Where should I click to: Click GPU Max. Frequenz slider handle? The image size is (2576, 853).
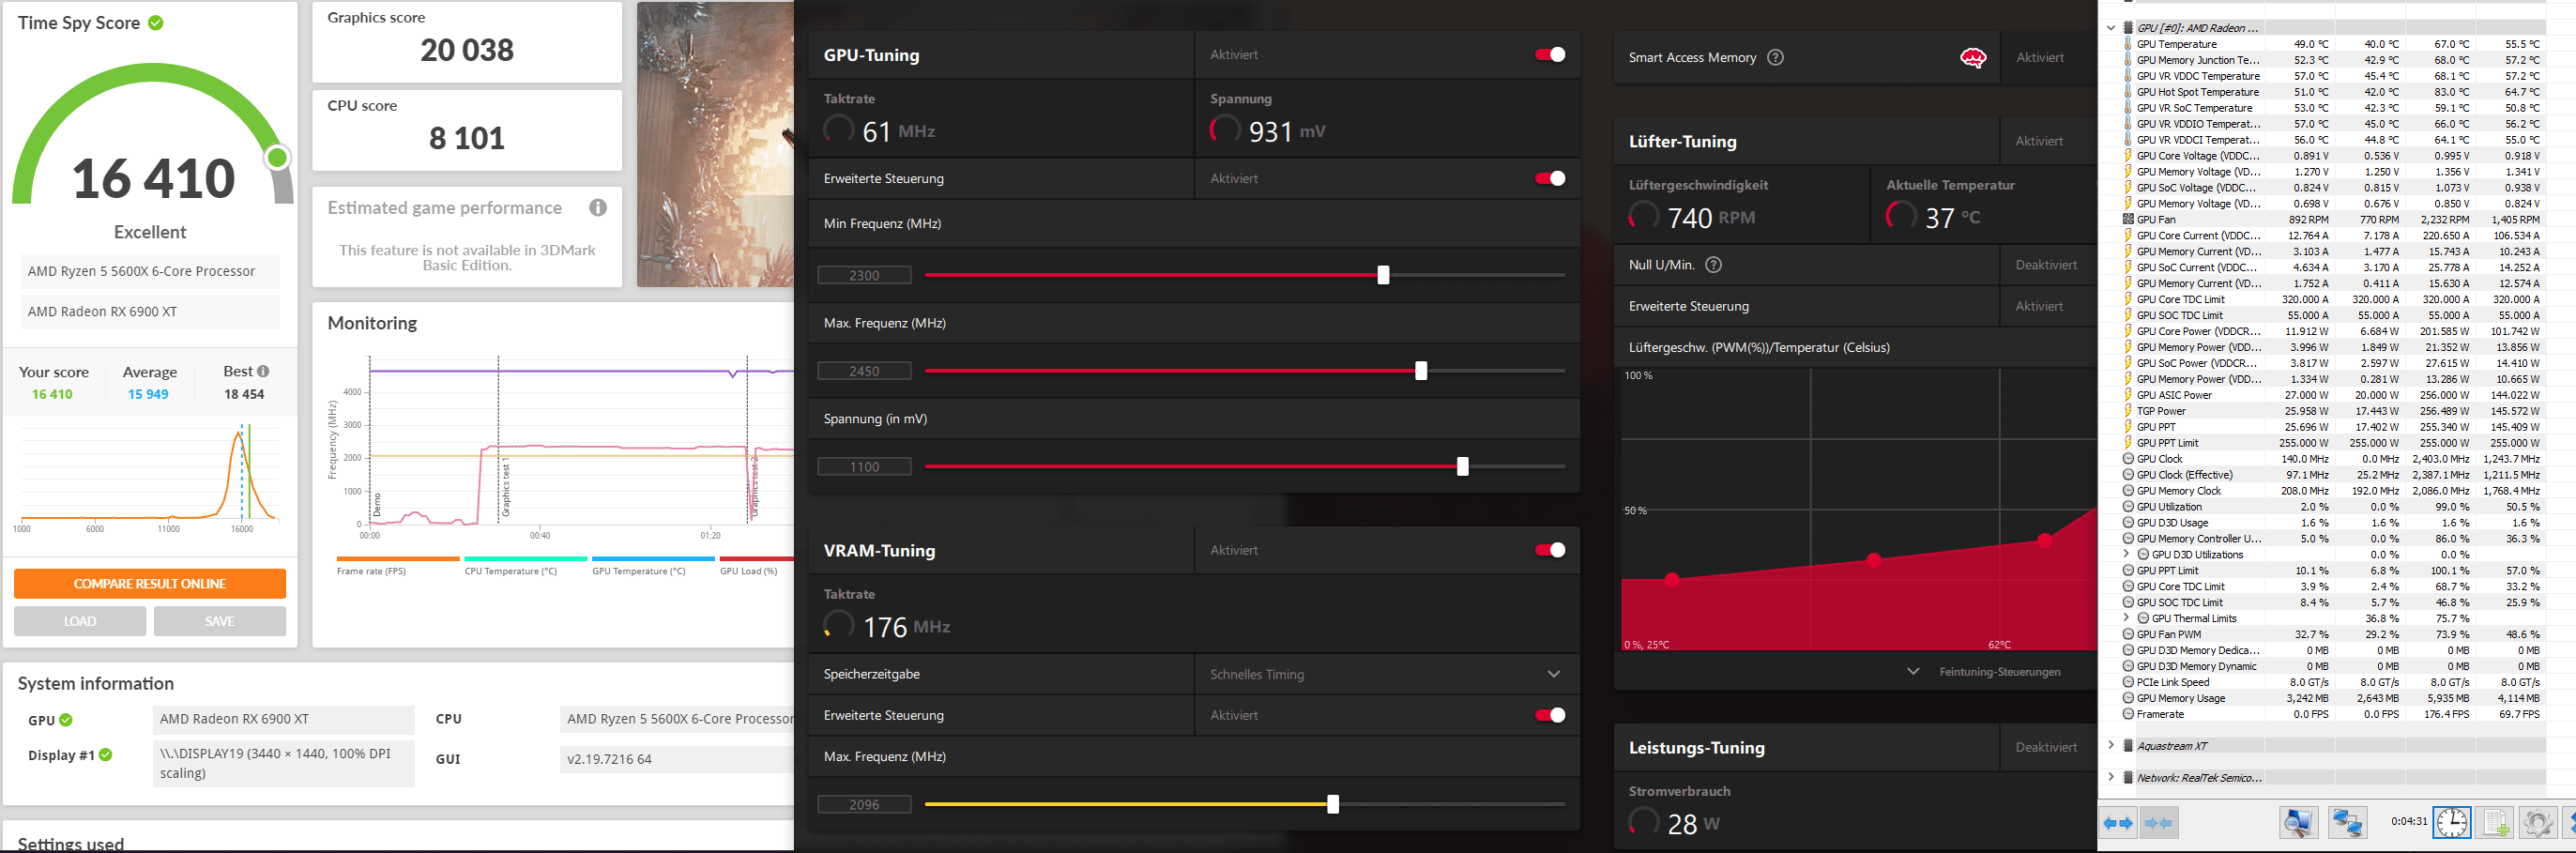tap(1421, 371)
